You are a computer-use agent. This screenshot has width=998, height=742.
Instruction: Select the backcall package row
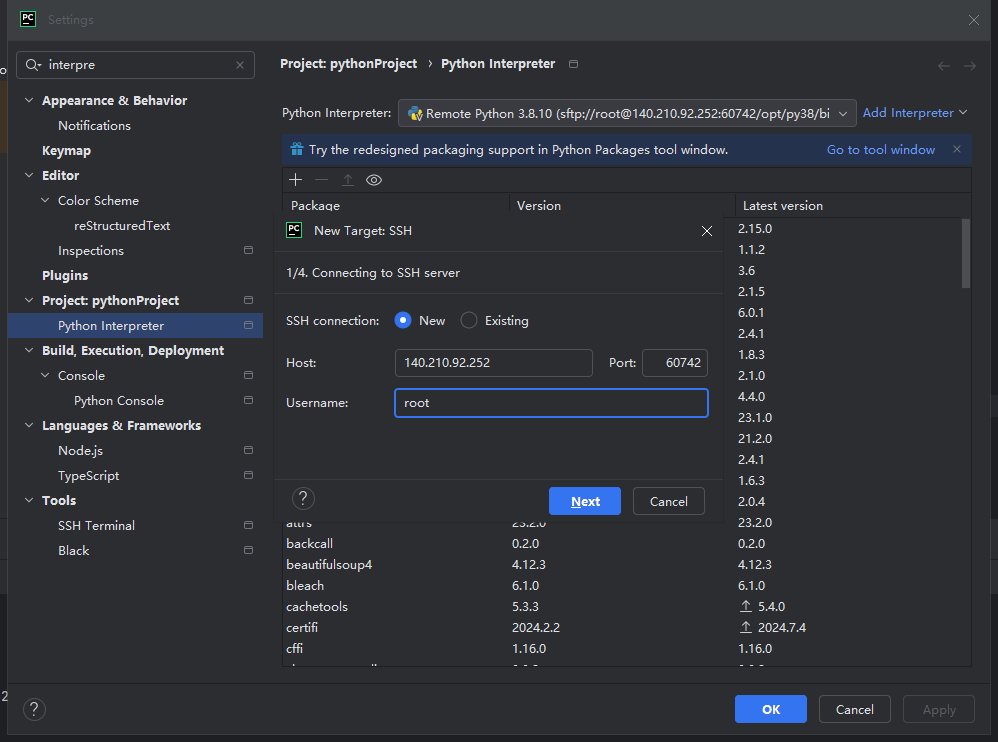[626, 543]
